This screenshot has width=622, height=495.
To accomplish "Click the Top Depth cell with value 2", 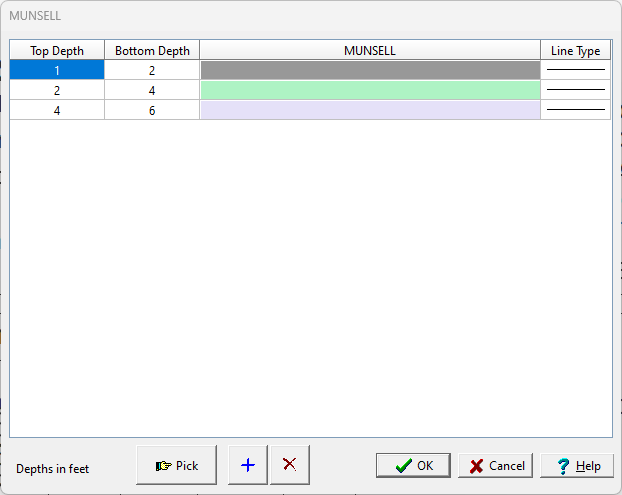I will pyautogui.click(x=57, y=90).
